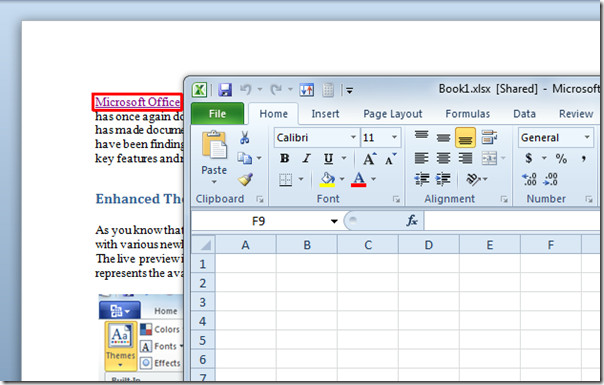Image resolution: width=604 pixels, height=385 pixels.
Task: Center text horizontally in the cell
Action: 443,158
